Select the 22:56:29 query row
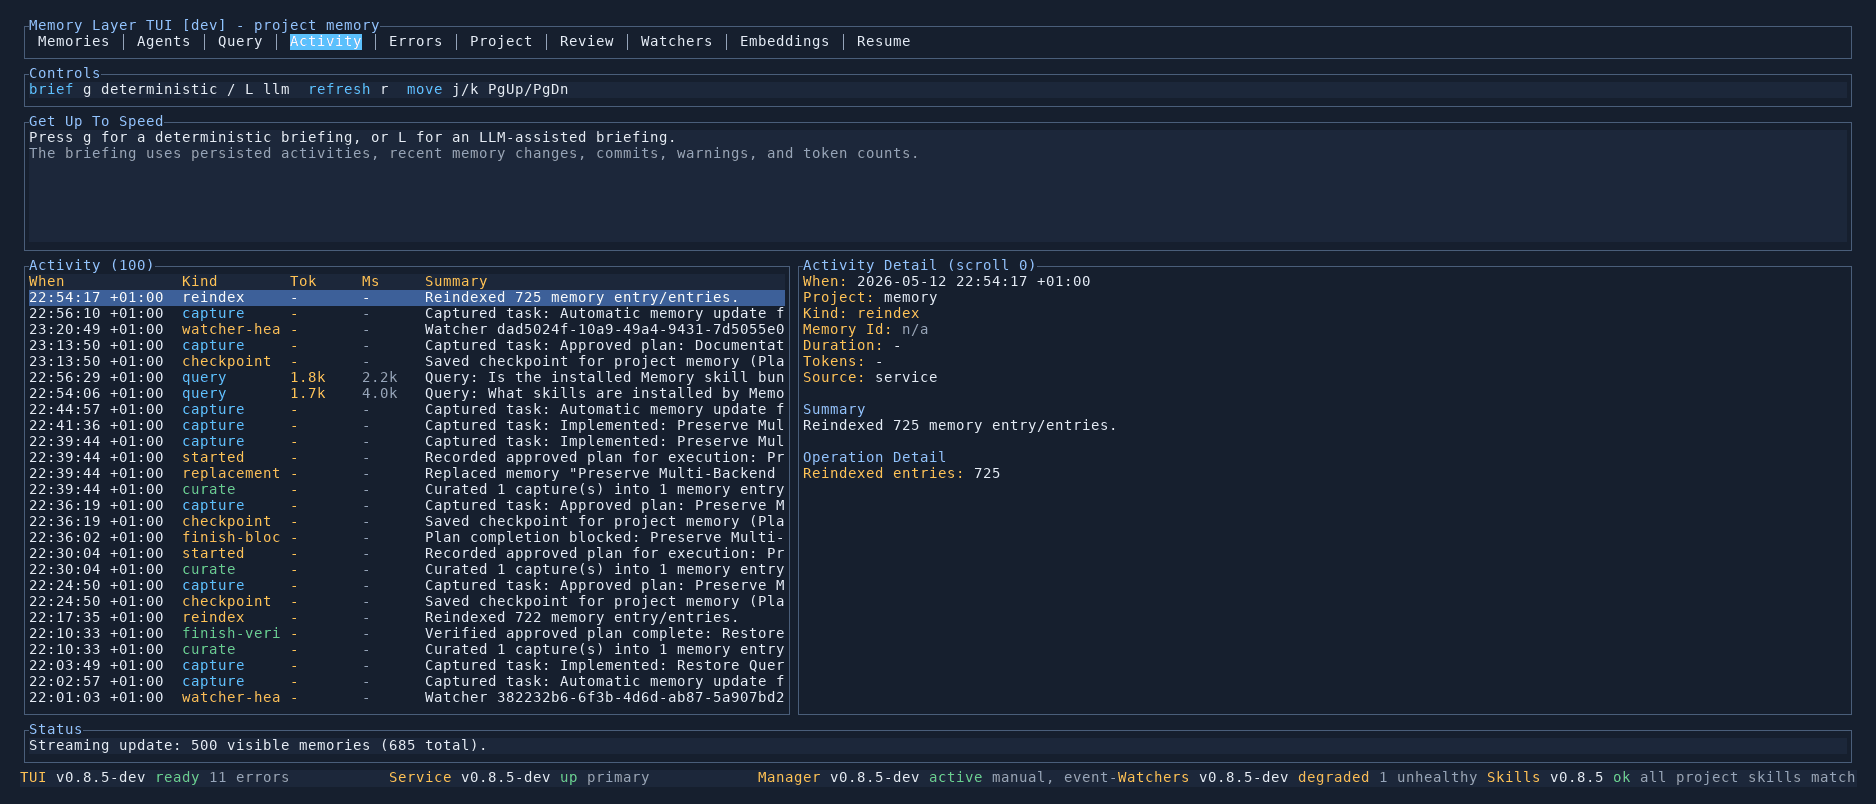The width and height of the screenshot is (1876, 804). coord(407,378)
